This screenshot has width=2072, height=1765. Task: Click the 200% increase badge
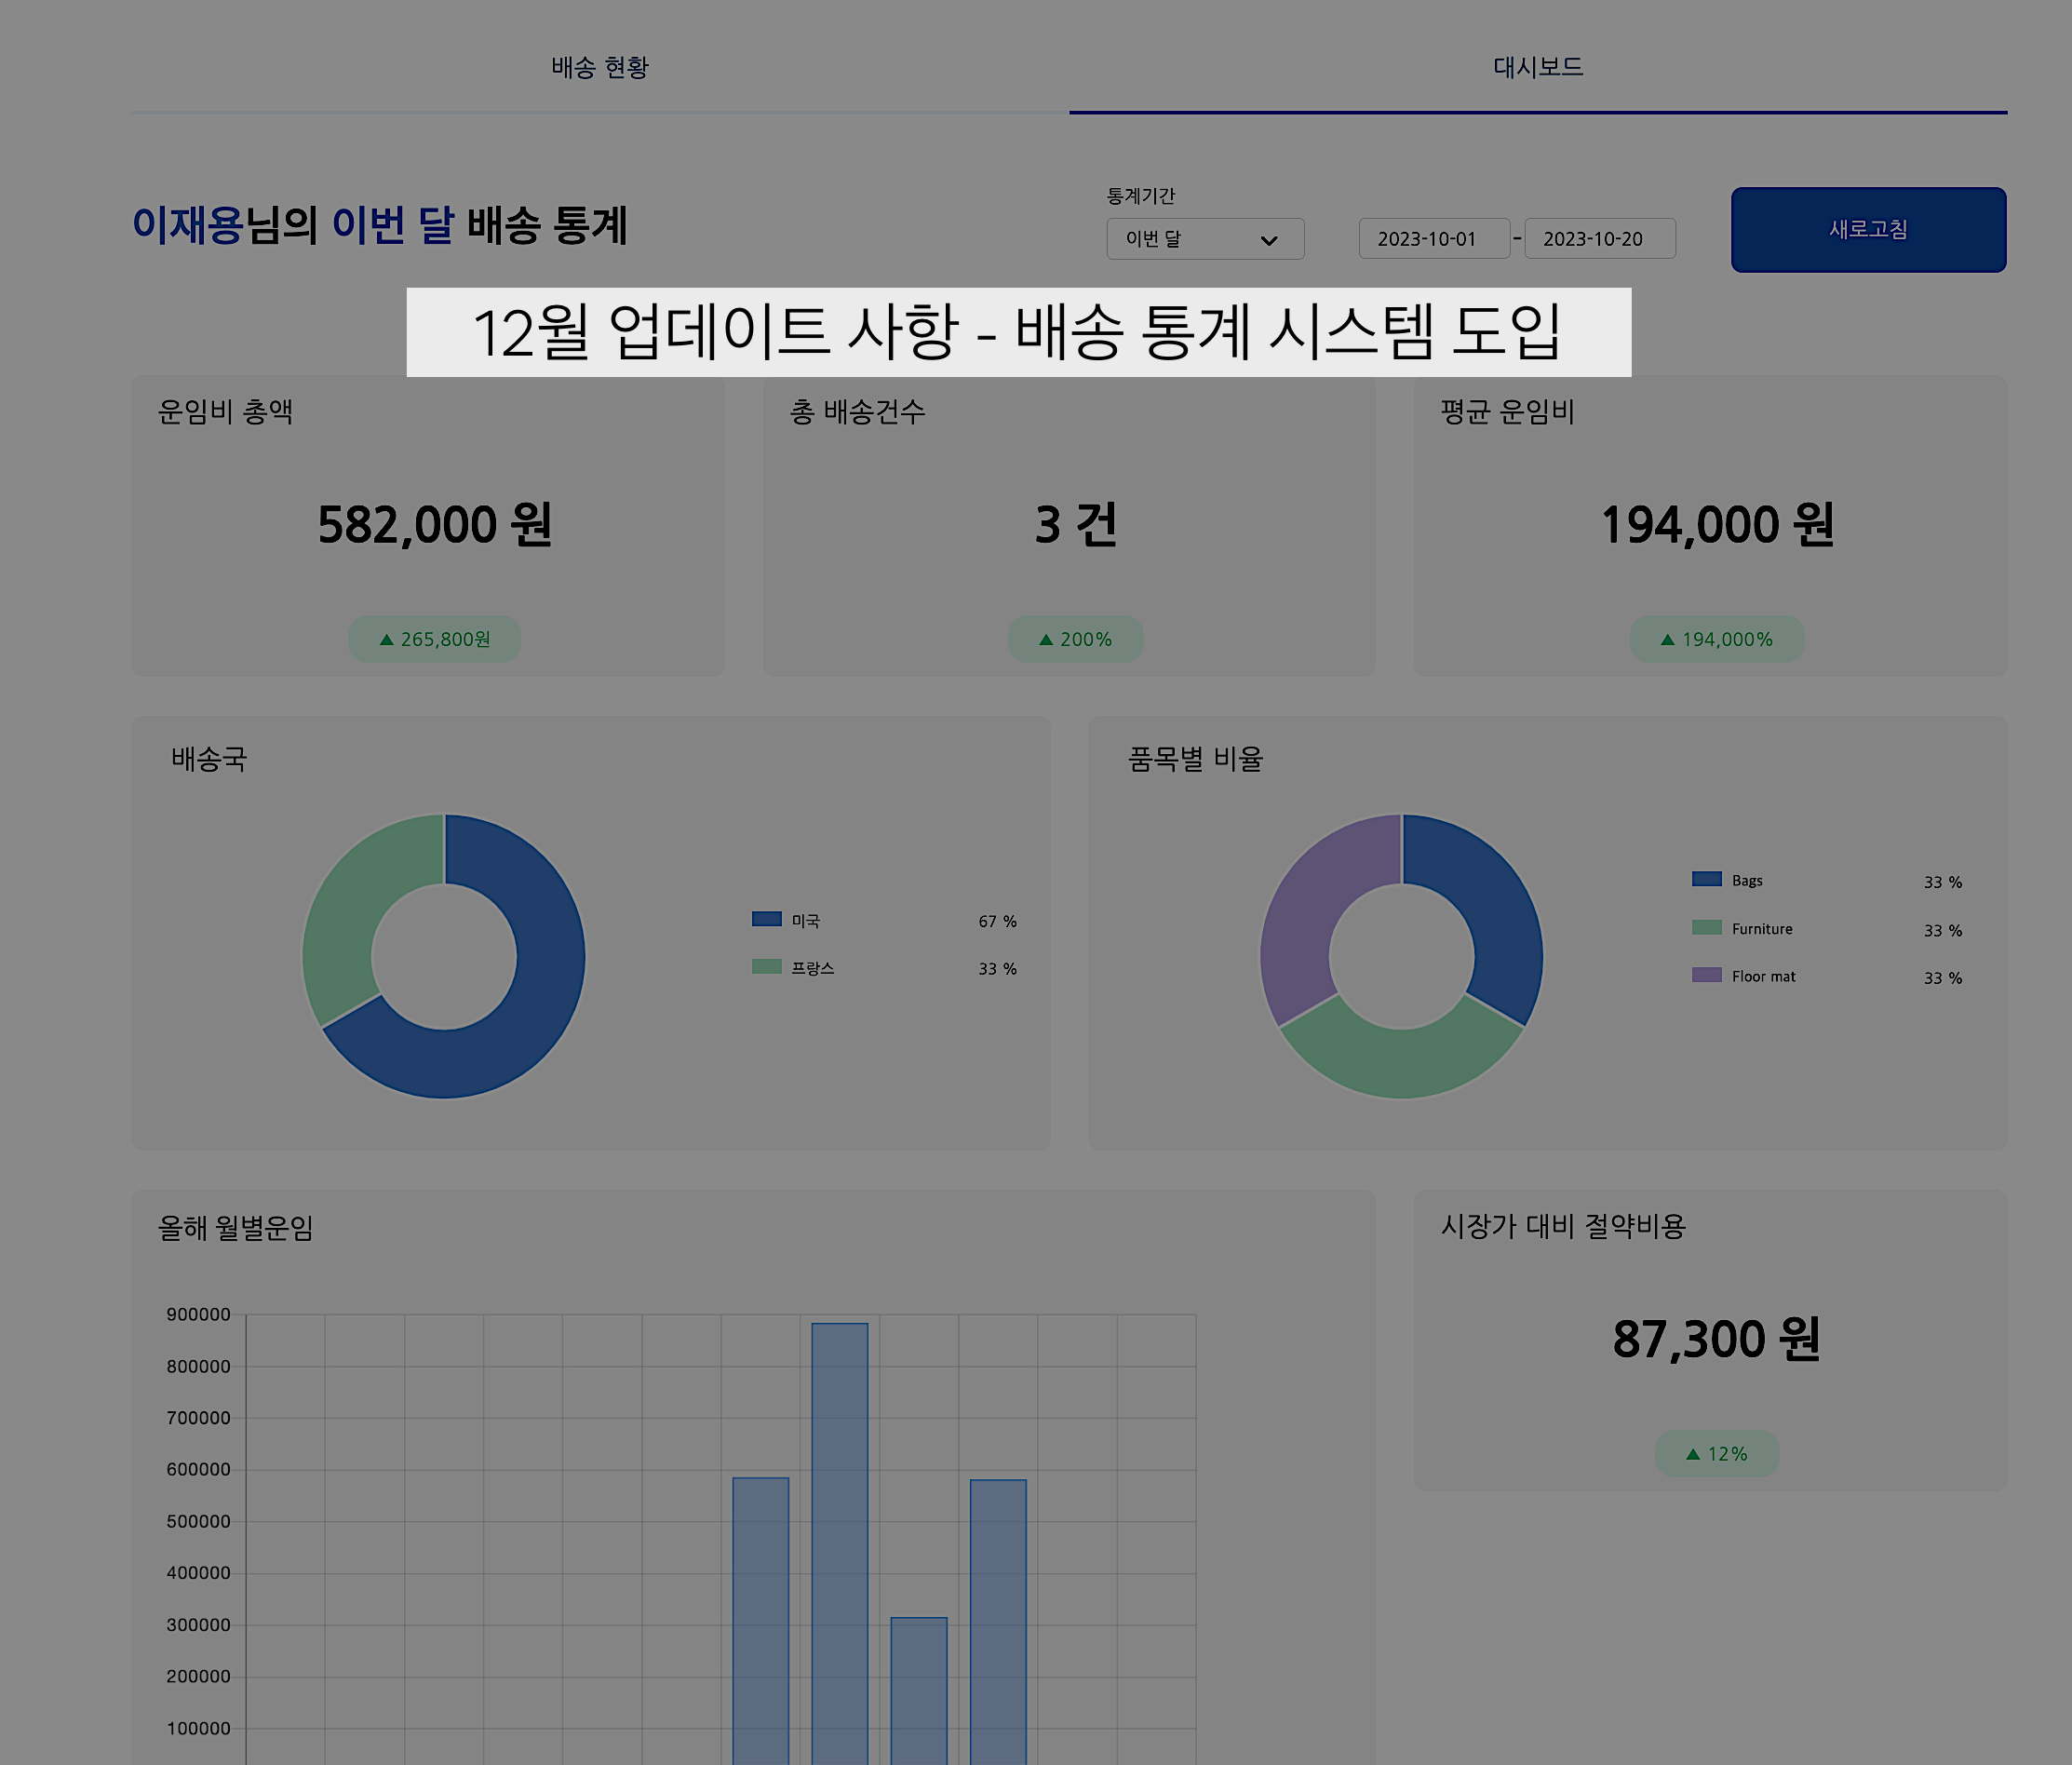coord(1075,639)
